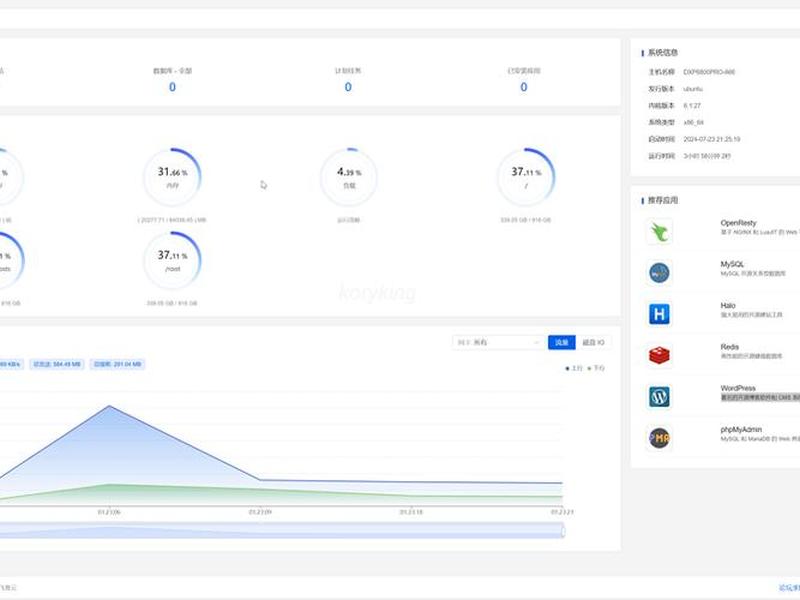Click the 4.39% load gauge
This screenshot has width=800, height=600.
pos(349,177)
